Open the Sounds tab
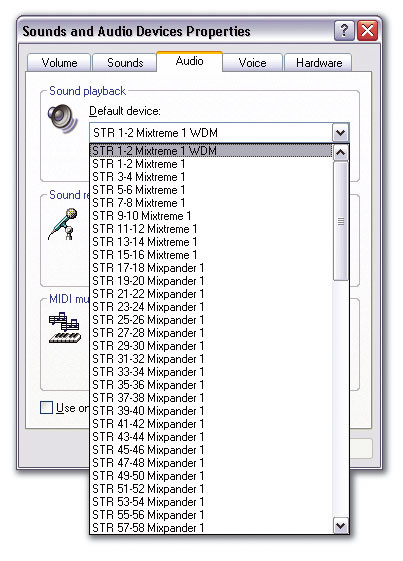The image size is (403, 561). [125, 63]
